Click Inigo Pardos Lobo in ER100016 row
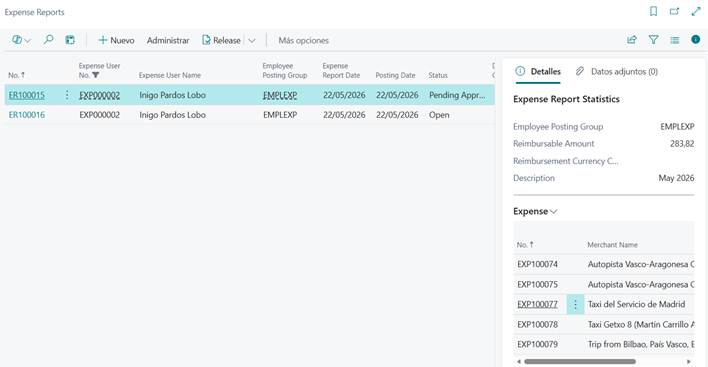 pos(172,115)
